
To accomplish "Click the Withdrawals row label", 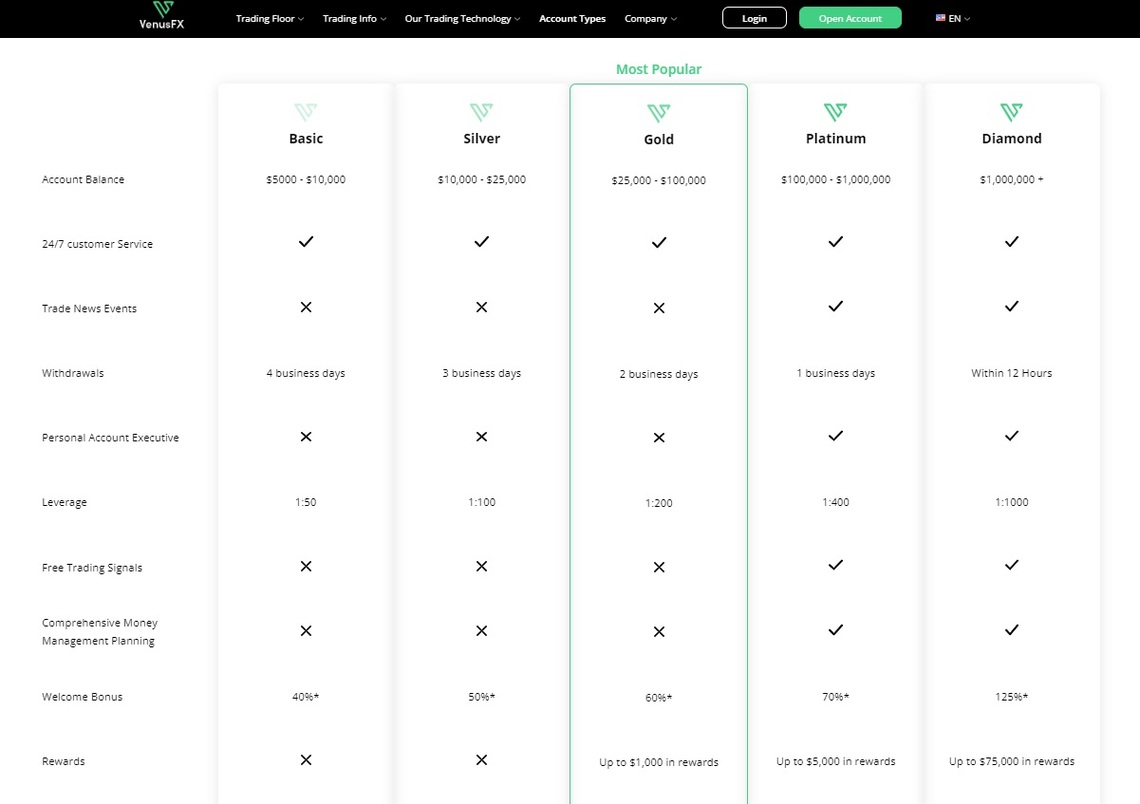I will [x=73, y=373].
